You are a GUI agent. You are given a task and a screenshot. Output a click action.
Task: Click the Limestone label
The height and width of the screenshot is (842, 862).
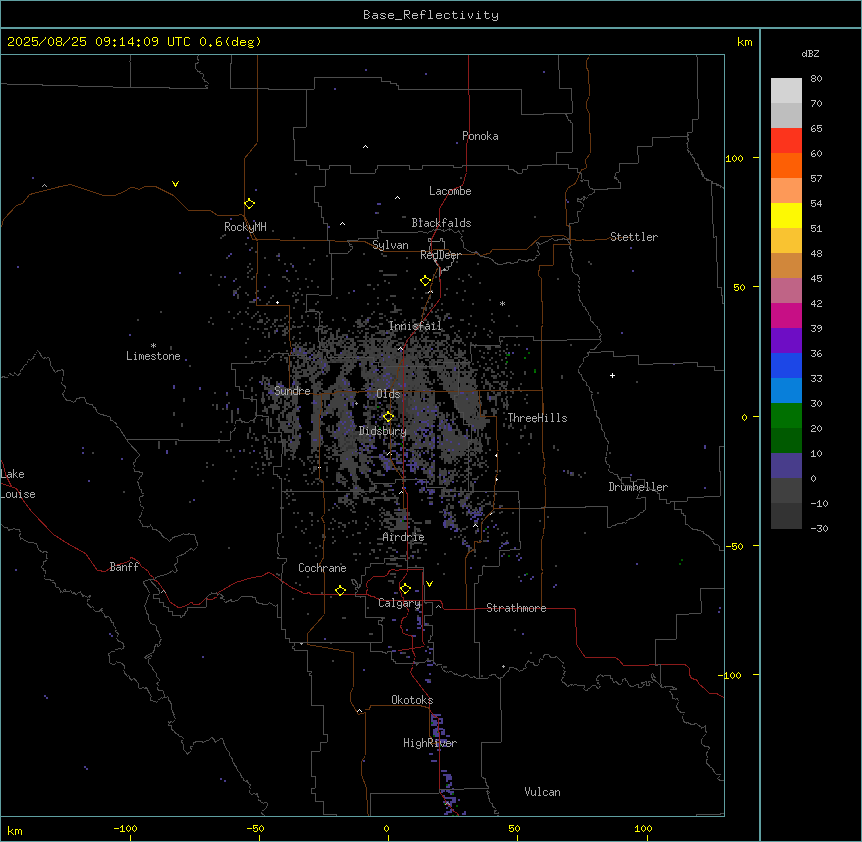153,356
